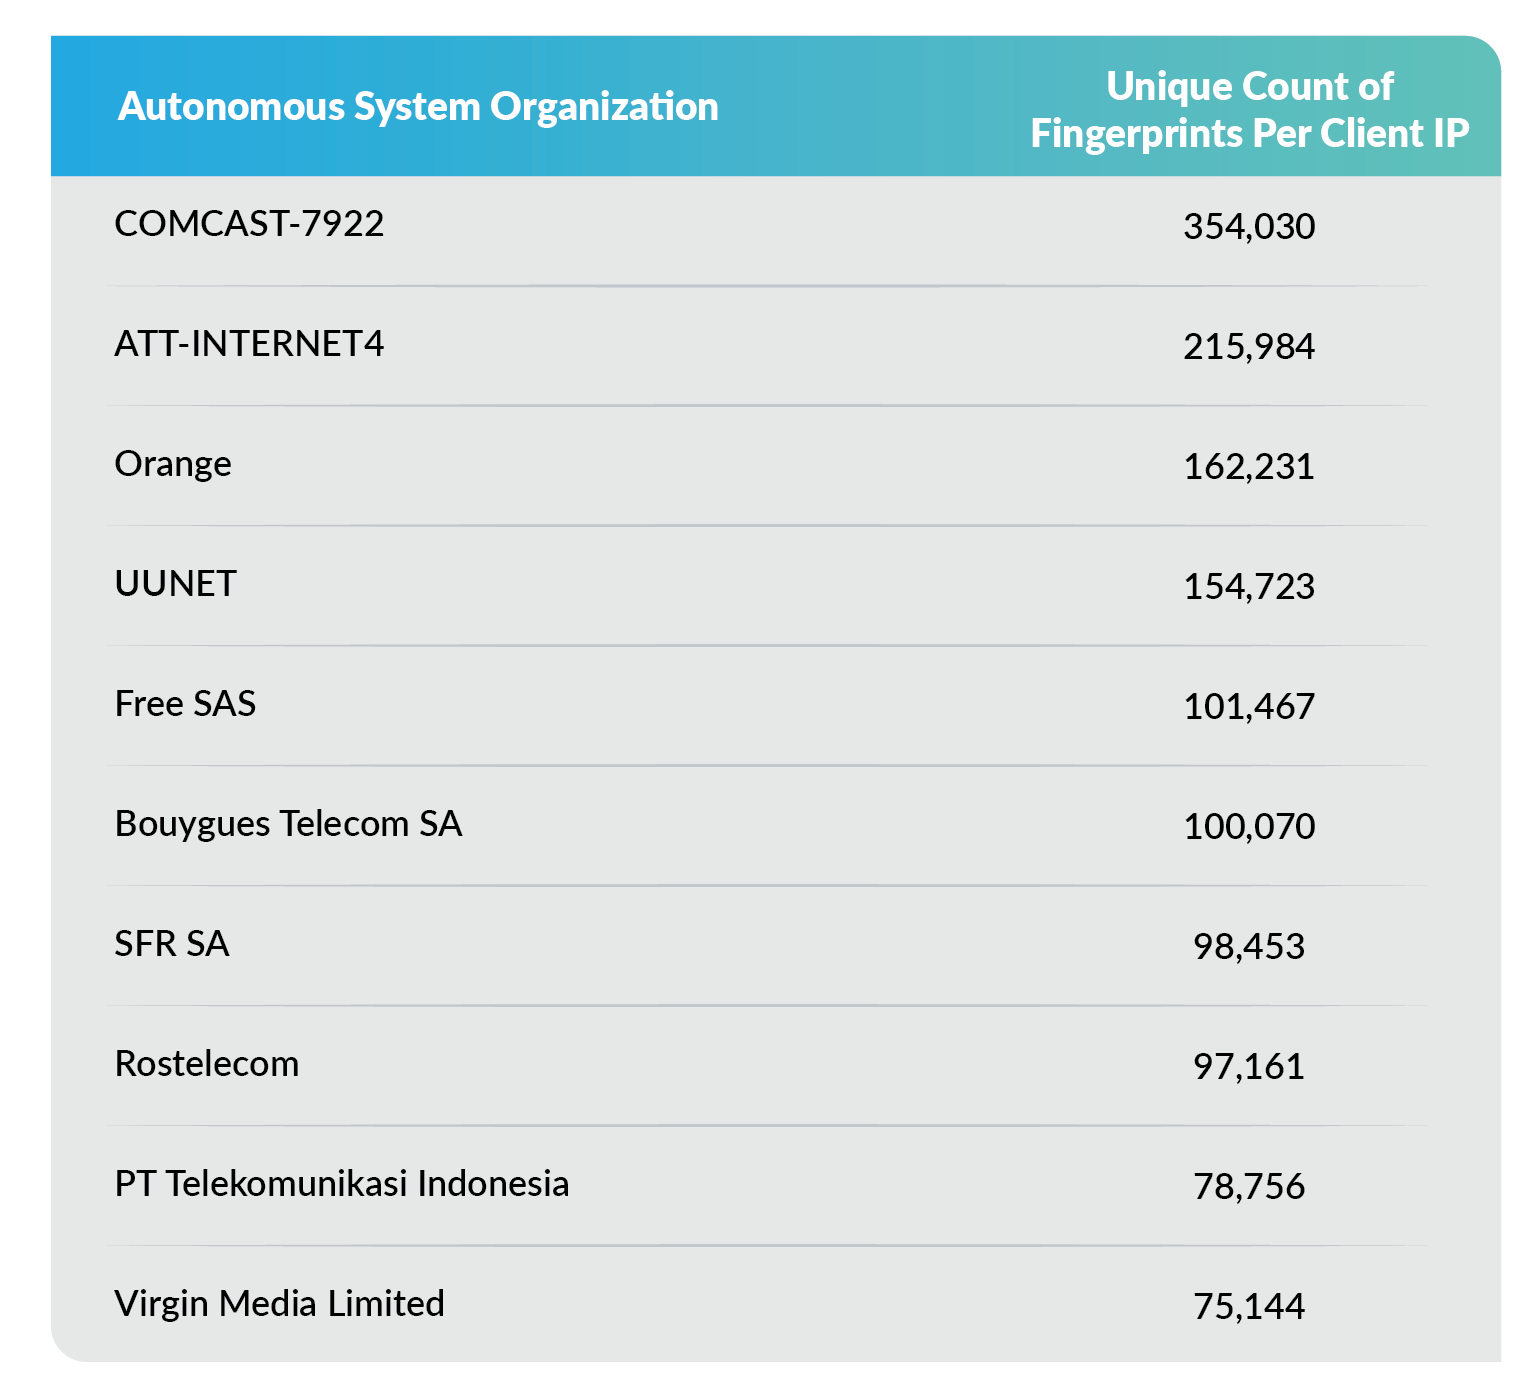Click the 97,161 count value
This screenshot has width=1540, height=1397.
(x=1249, y=1067)
